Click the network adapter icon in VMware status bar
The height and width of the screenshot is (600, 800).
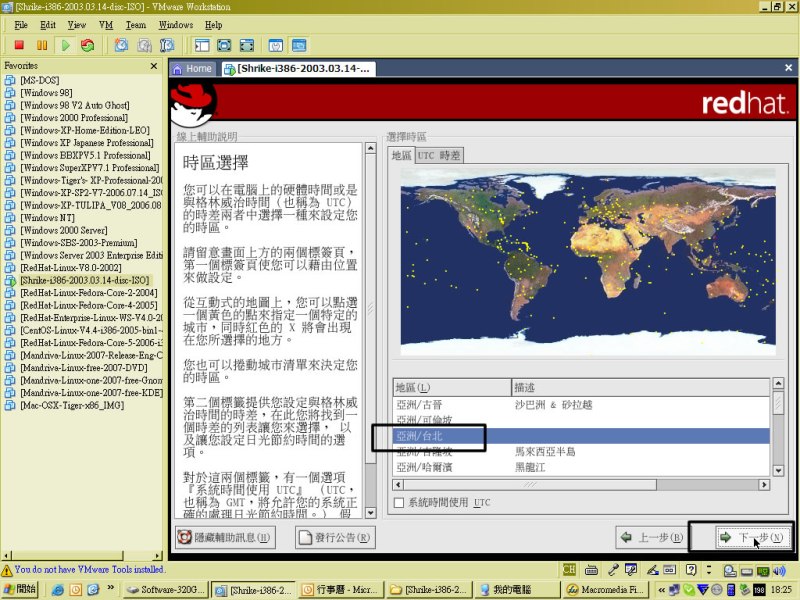[x=763, y=571]
